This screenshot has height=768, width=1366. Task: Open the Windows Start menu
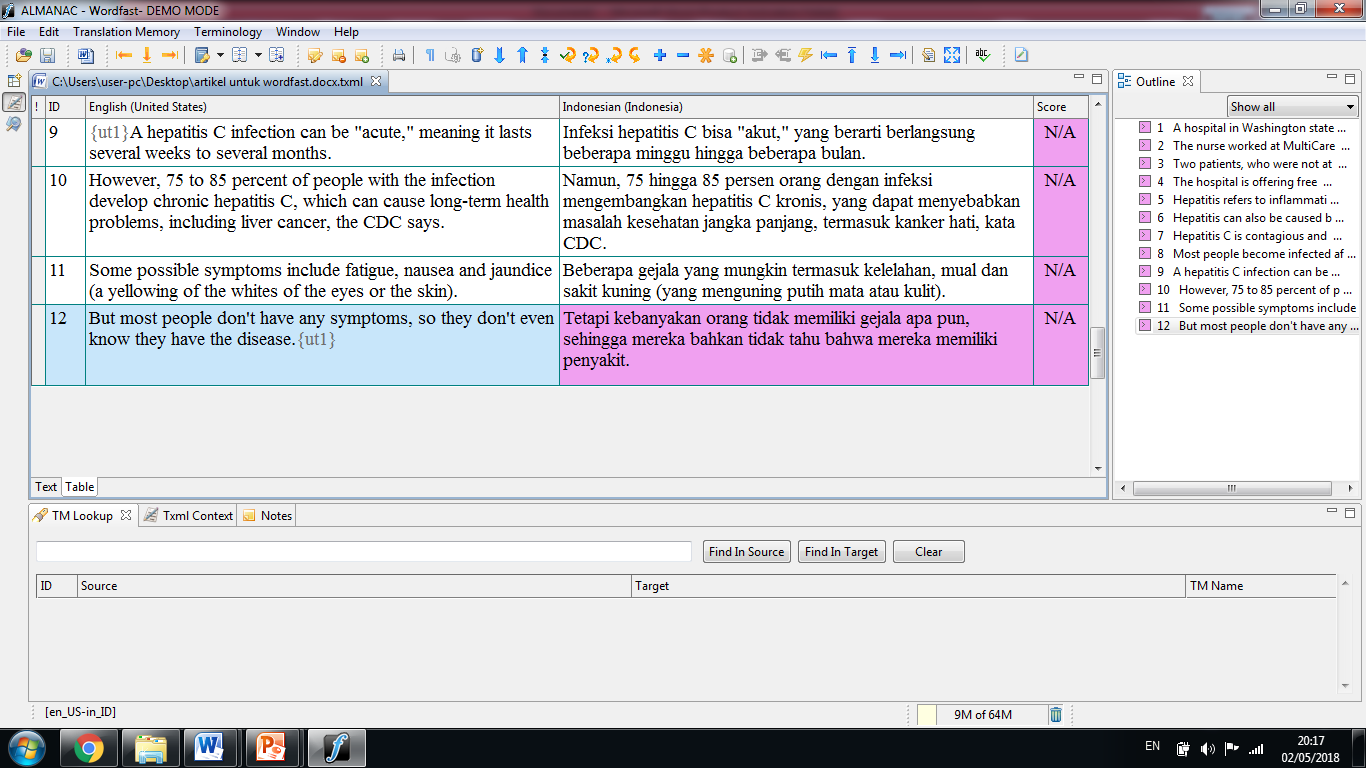pyautogui.click(x=25, y=748)
